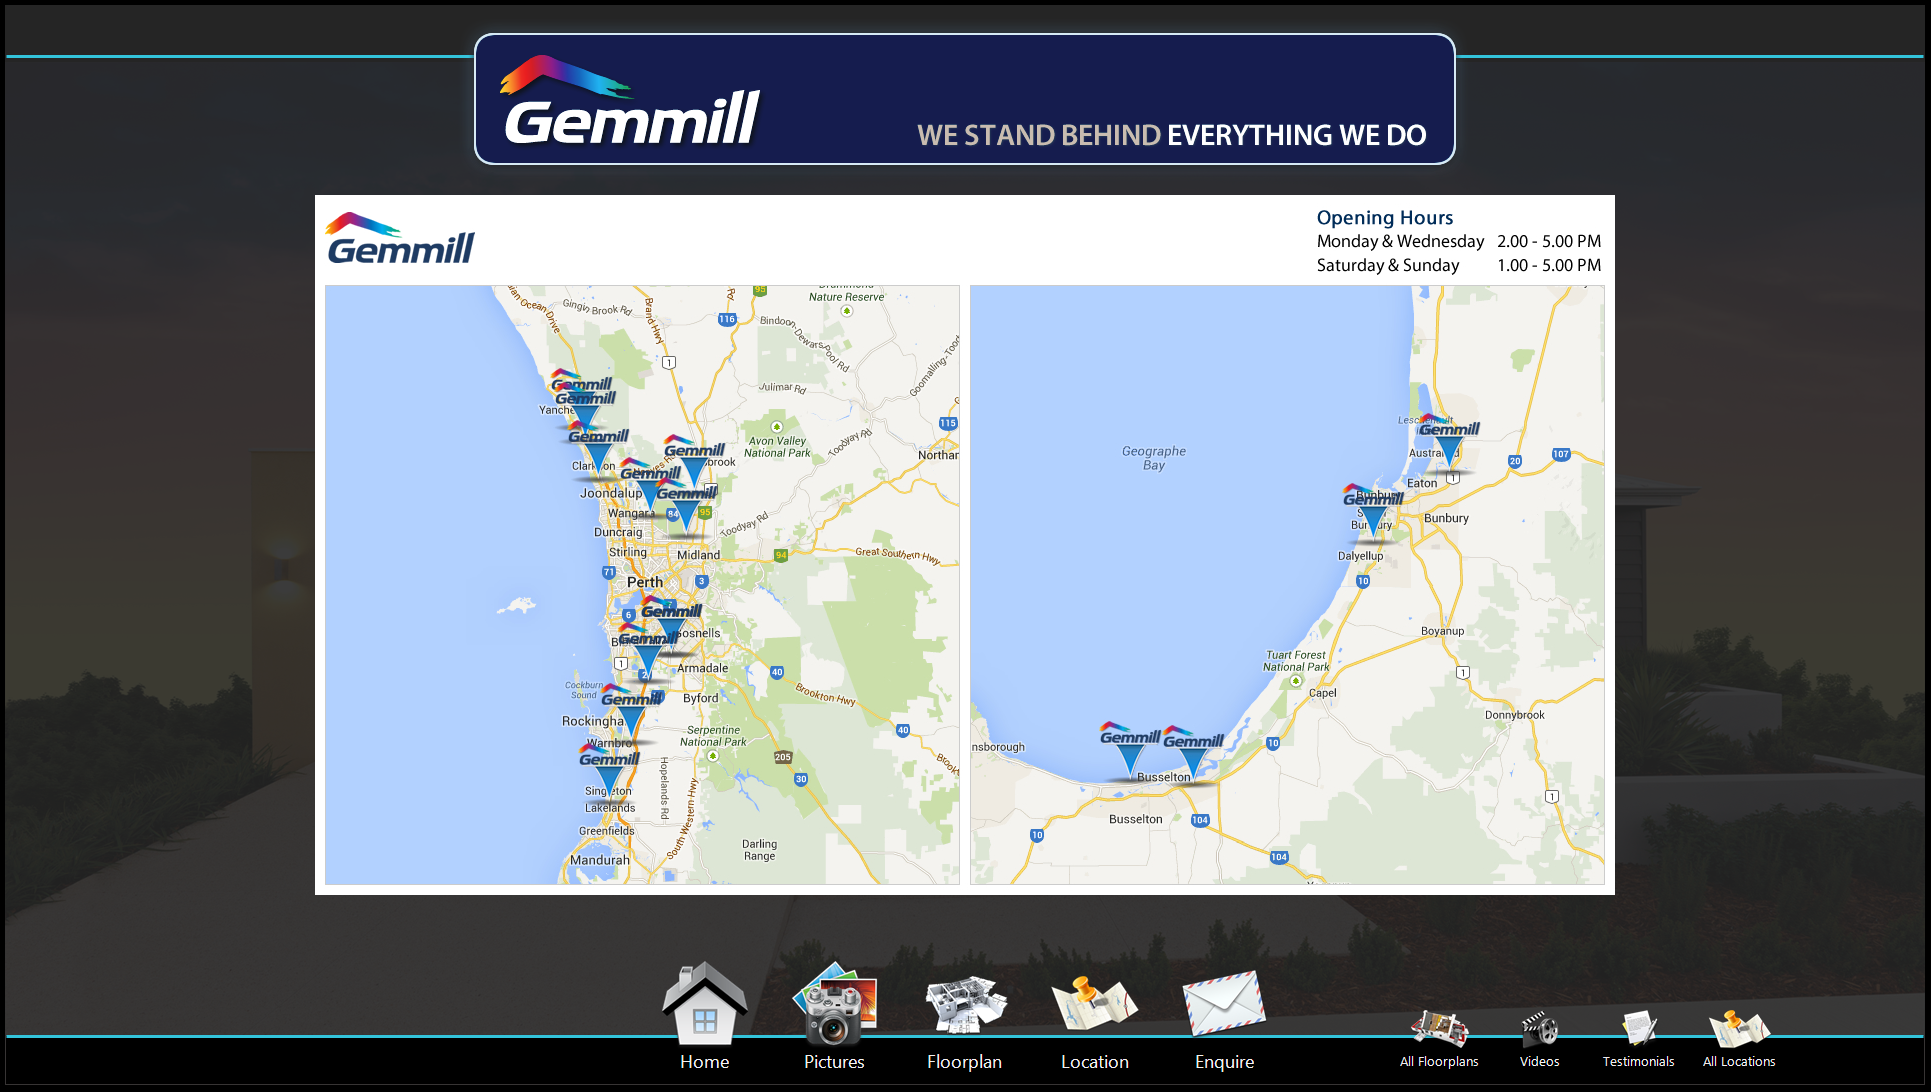This screenshot has width=1931, height=1092.
Task: Click the Perth label on the map
Action: click(645, 582)
